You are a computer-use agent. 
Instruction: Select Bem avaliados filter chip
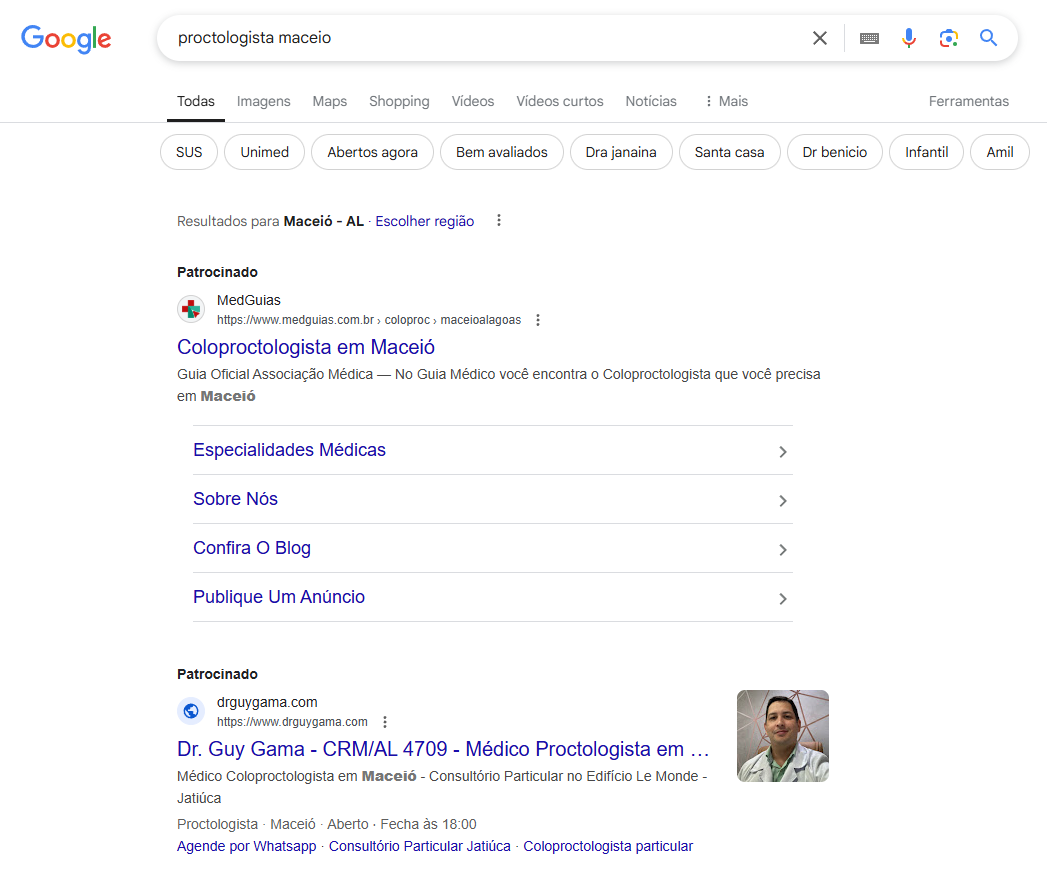pos(501,152)
